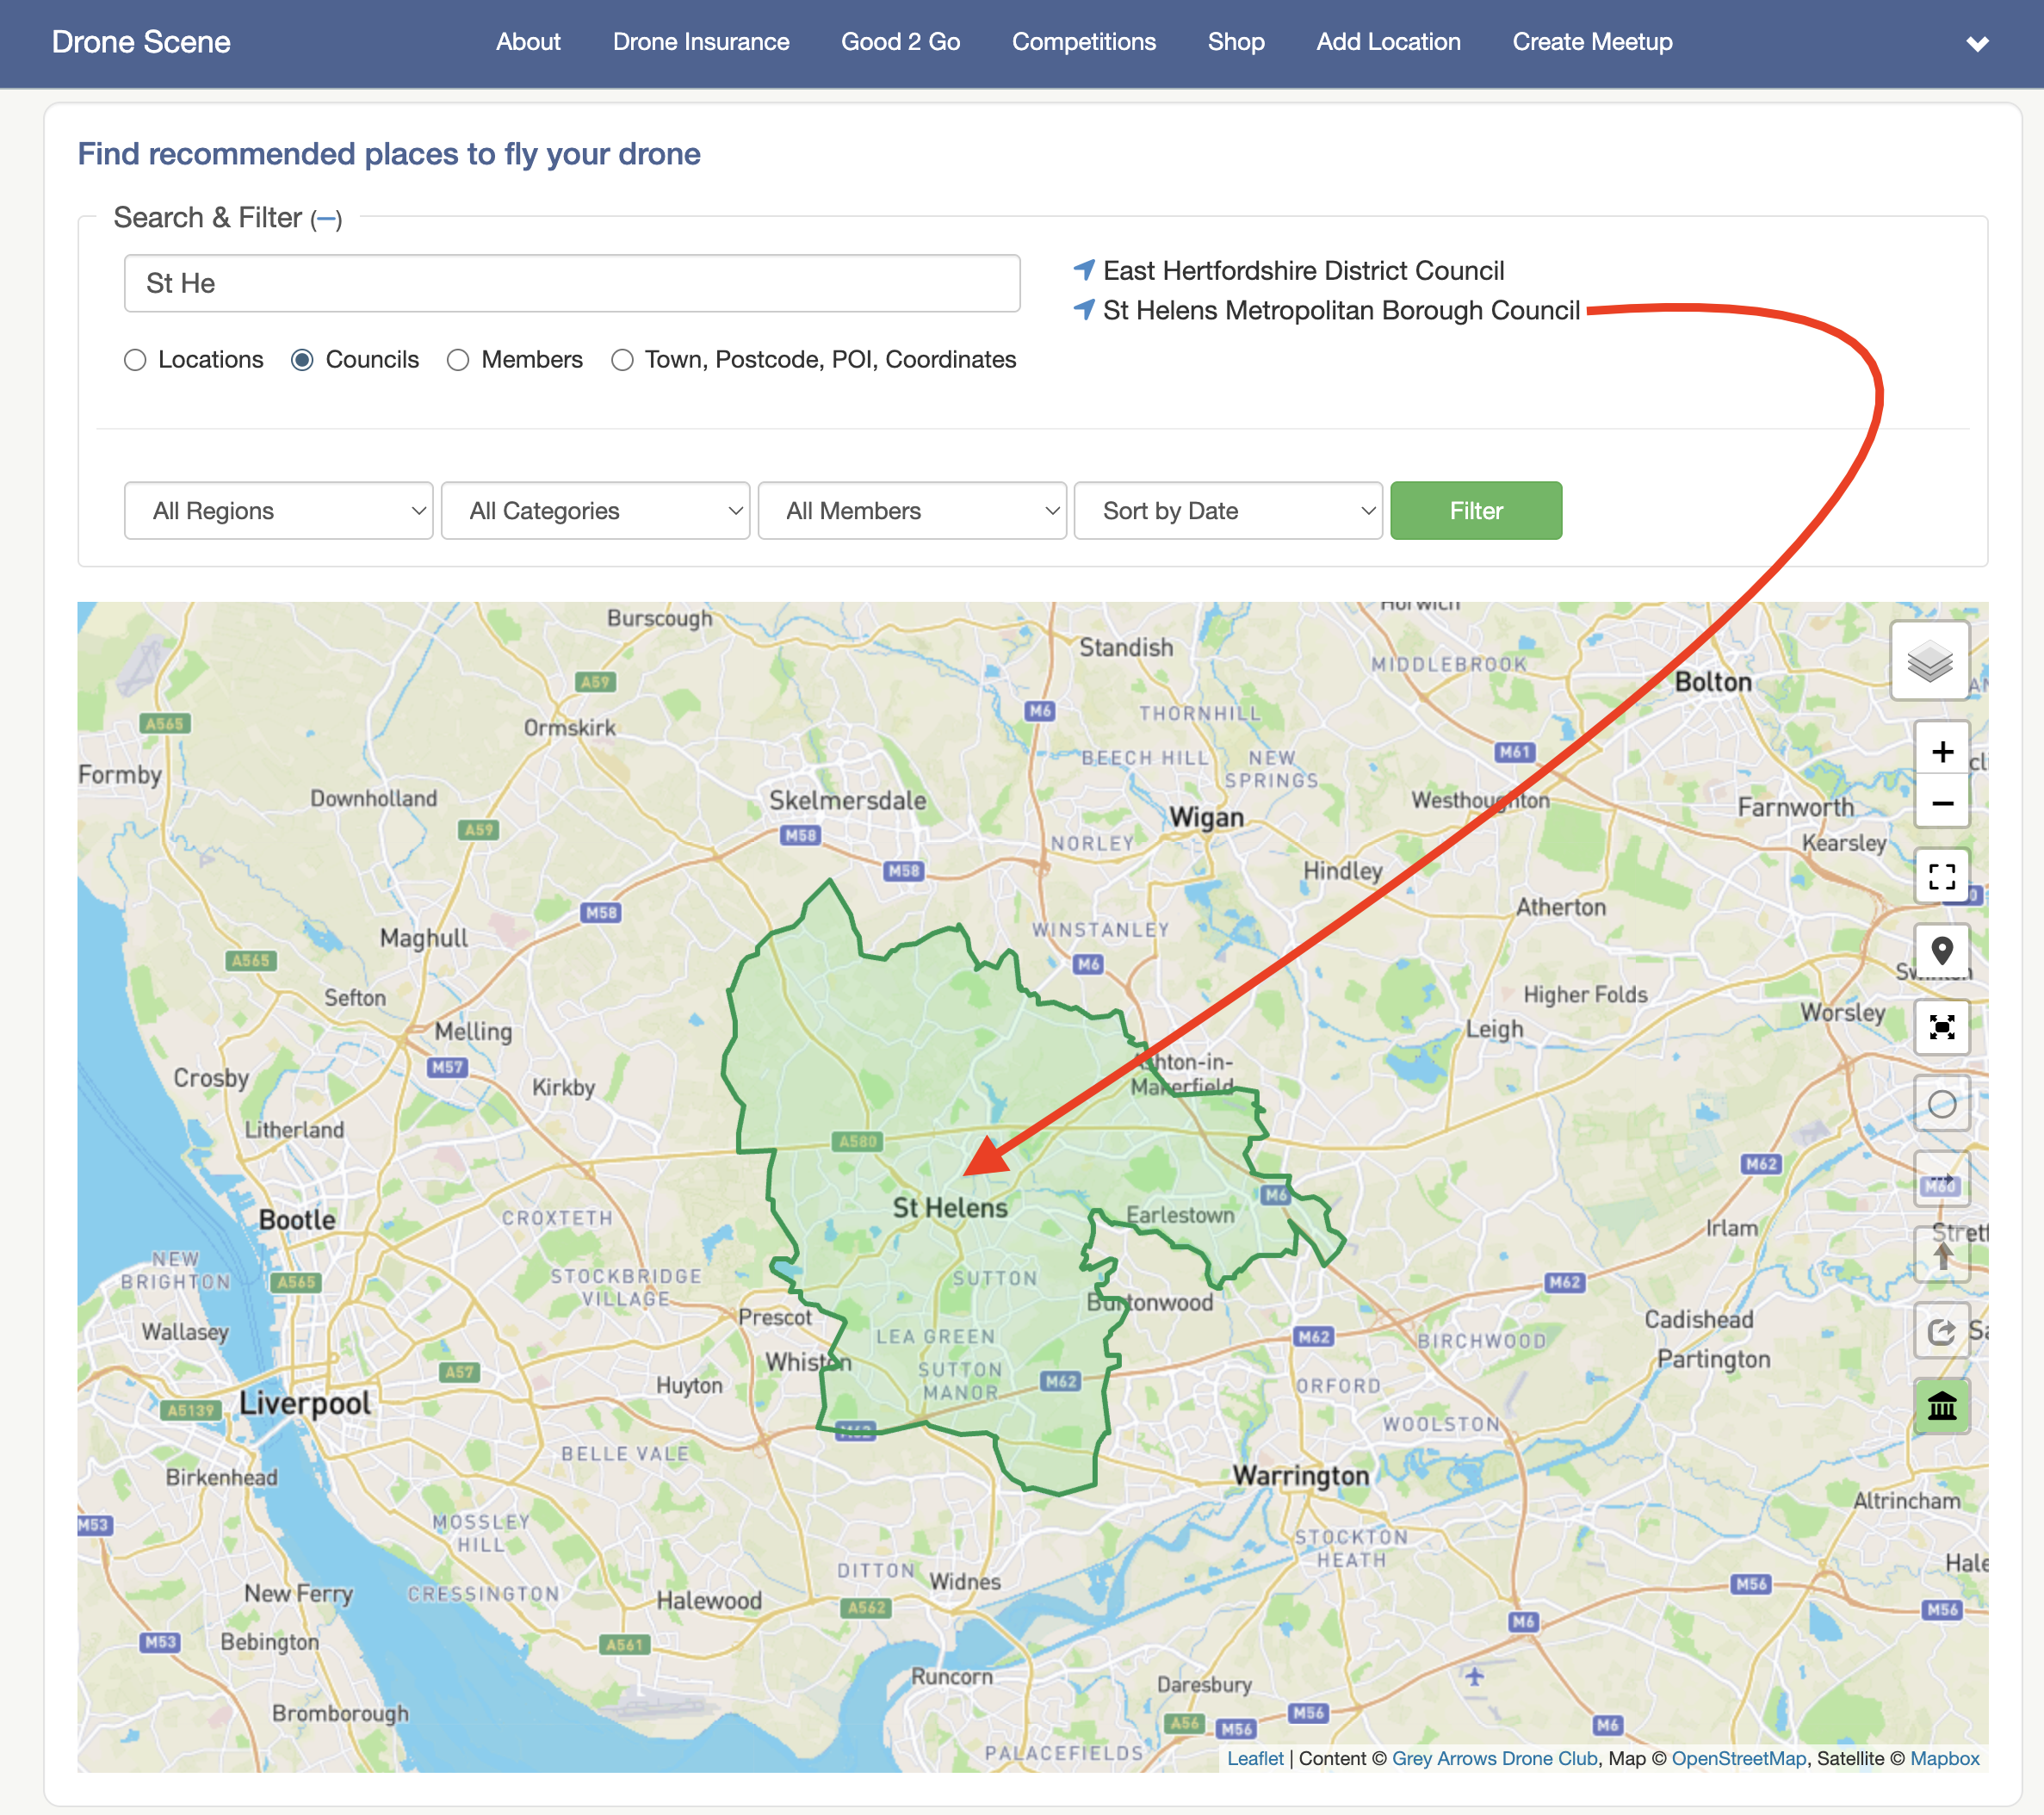Open the map layers control
2044x1815 pixels.
pyautogui.click(x=1929, y=660)
